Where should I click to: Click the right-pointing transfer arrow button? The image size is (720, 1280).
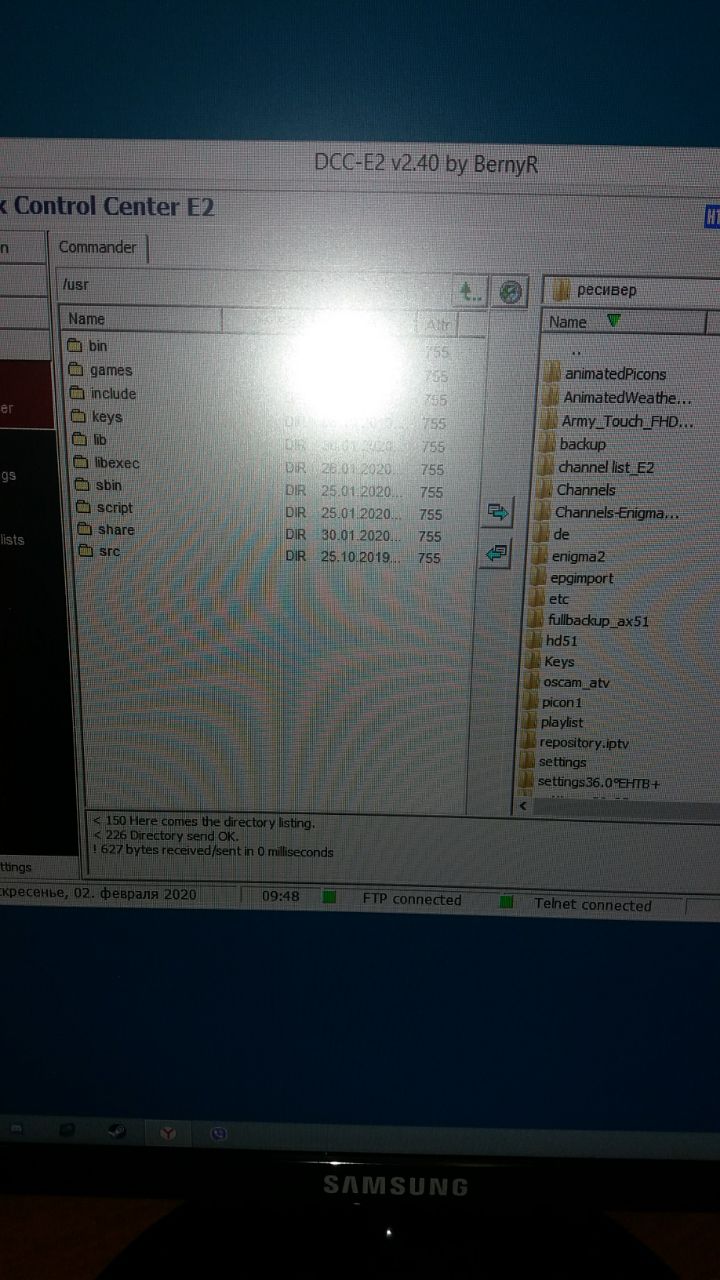point(497,513)
